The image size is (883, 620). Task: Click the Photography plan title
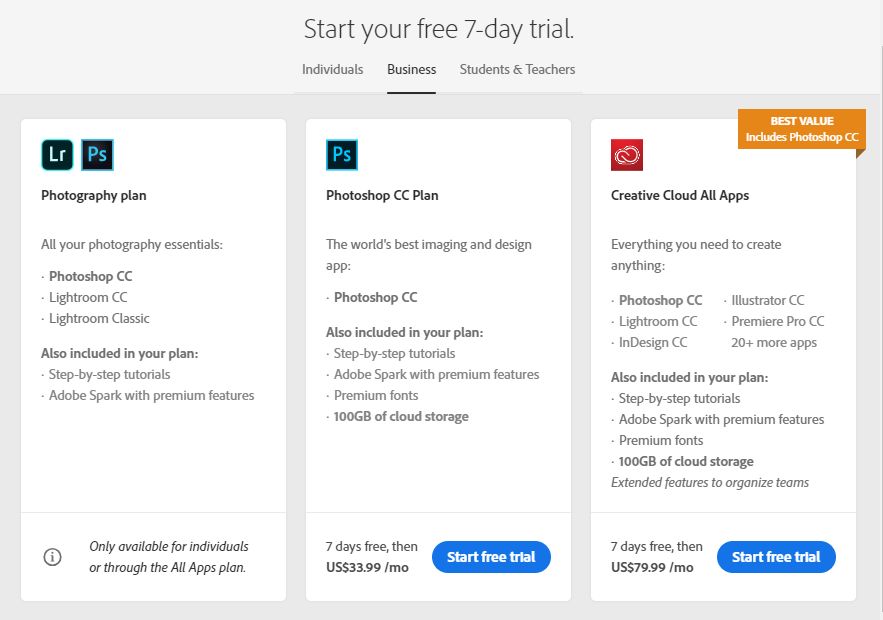(x=94, y=196)
